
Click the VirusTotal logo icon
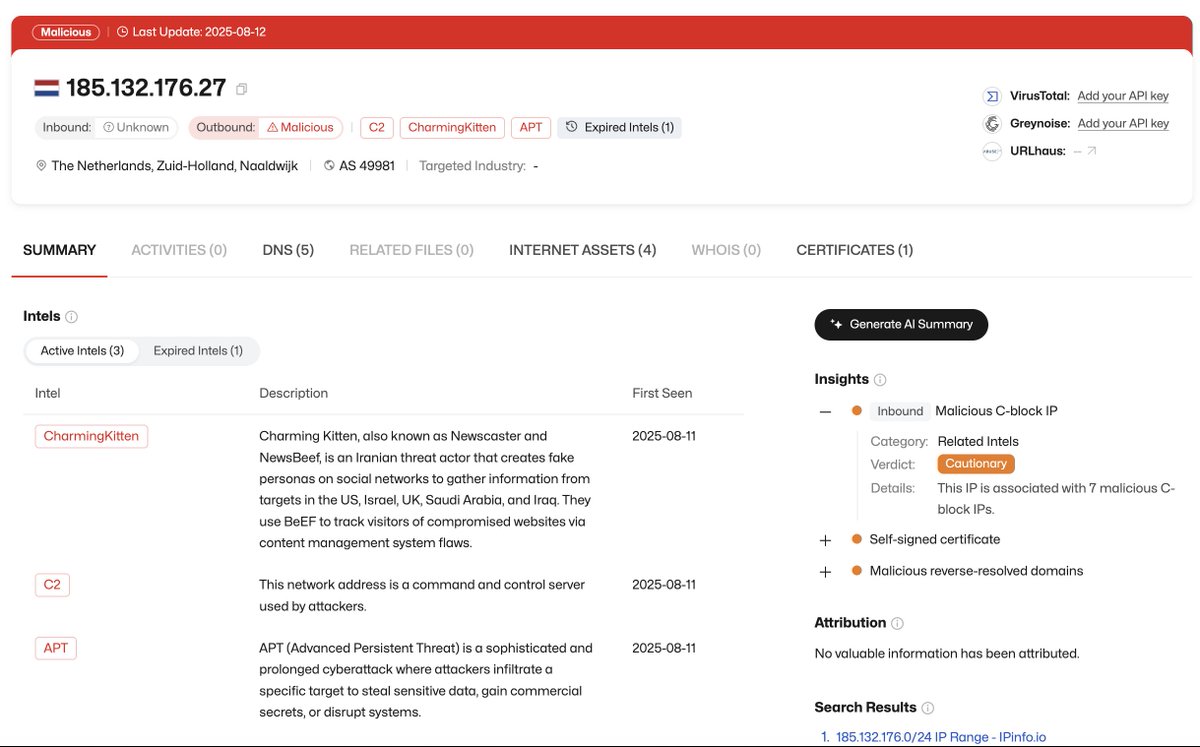click(x=992, y=96)
